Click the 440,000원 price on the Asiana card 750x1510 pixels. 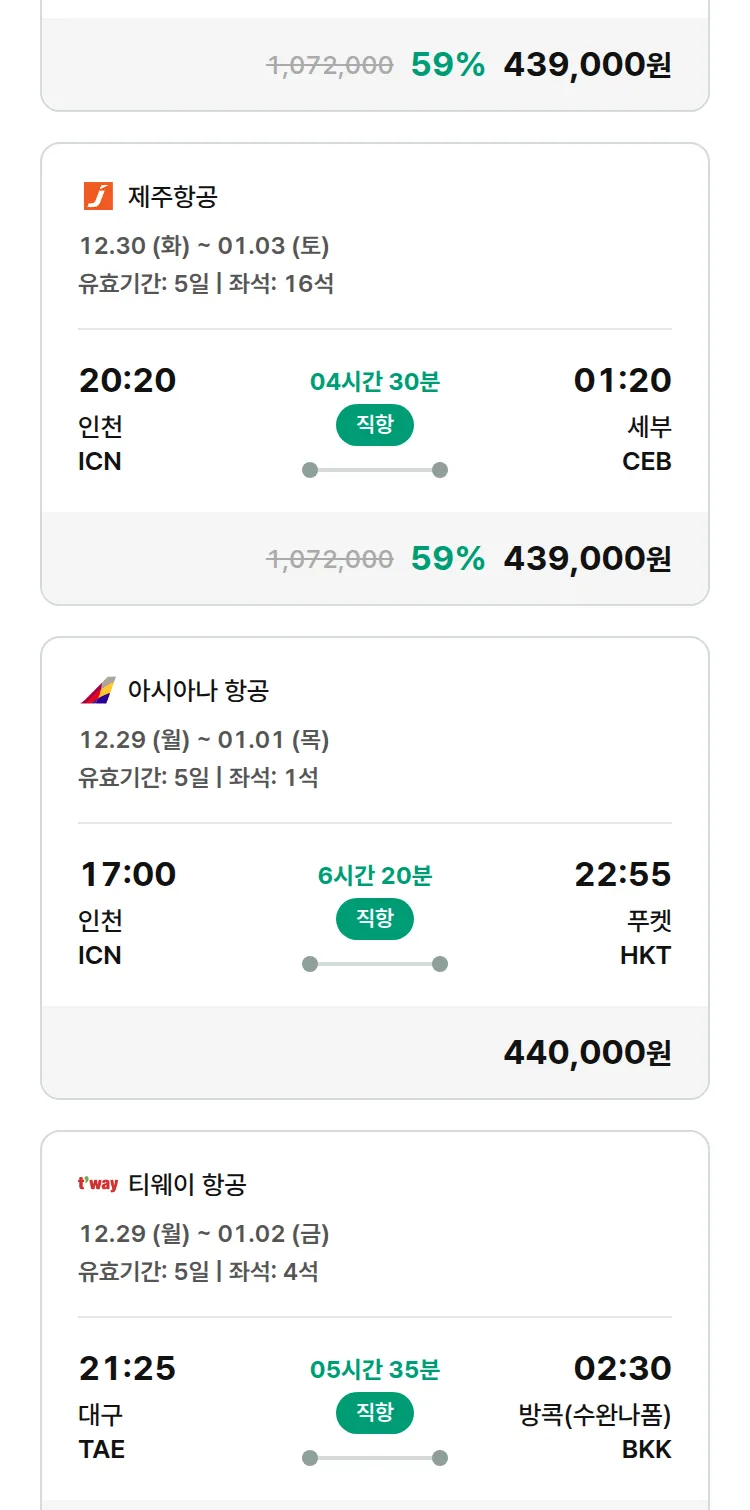coord(587,1052)
